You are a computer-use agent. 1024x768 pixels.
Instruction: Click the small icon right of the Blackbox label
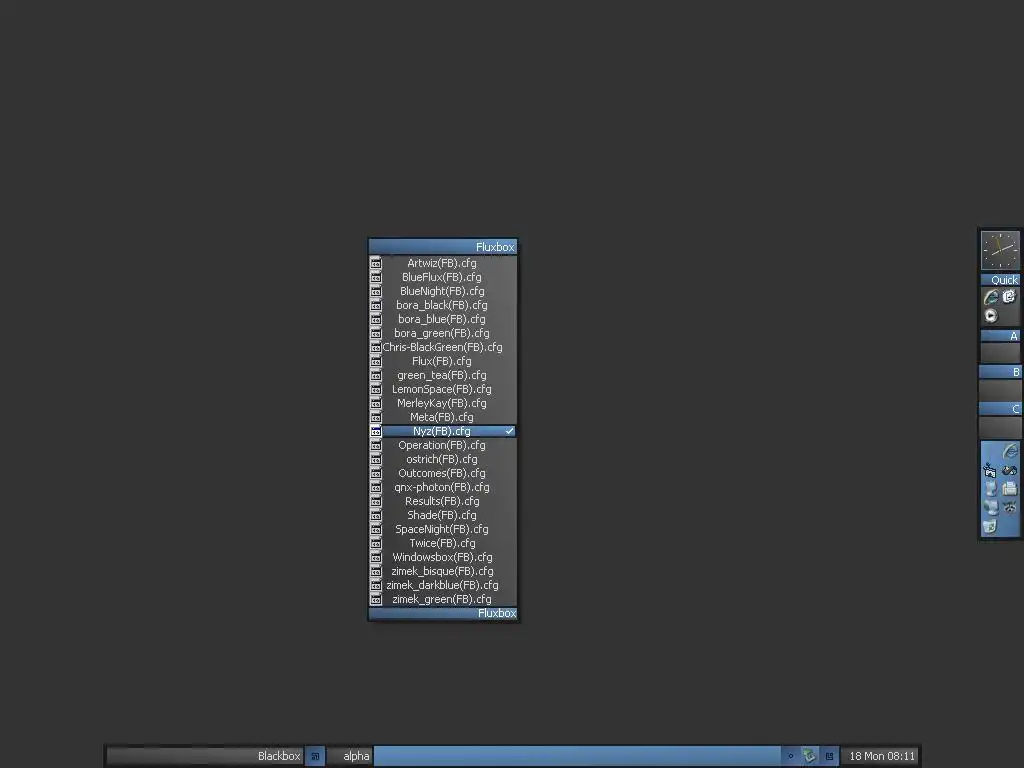pyautogui.click(x=315, y=756)
